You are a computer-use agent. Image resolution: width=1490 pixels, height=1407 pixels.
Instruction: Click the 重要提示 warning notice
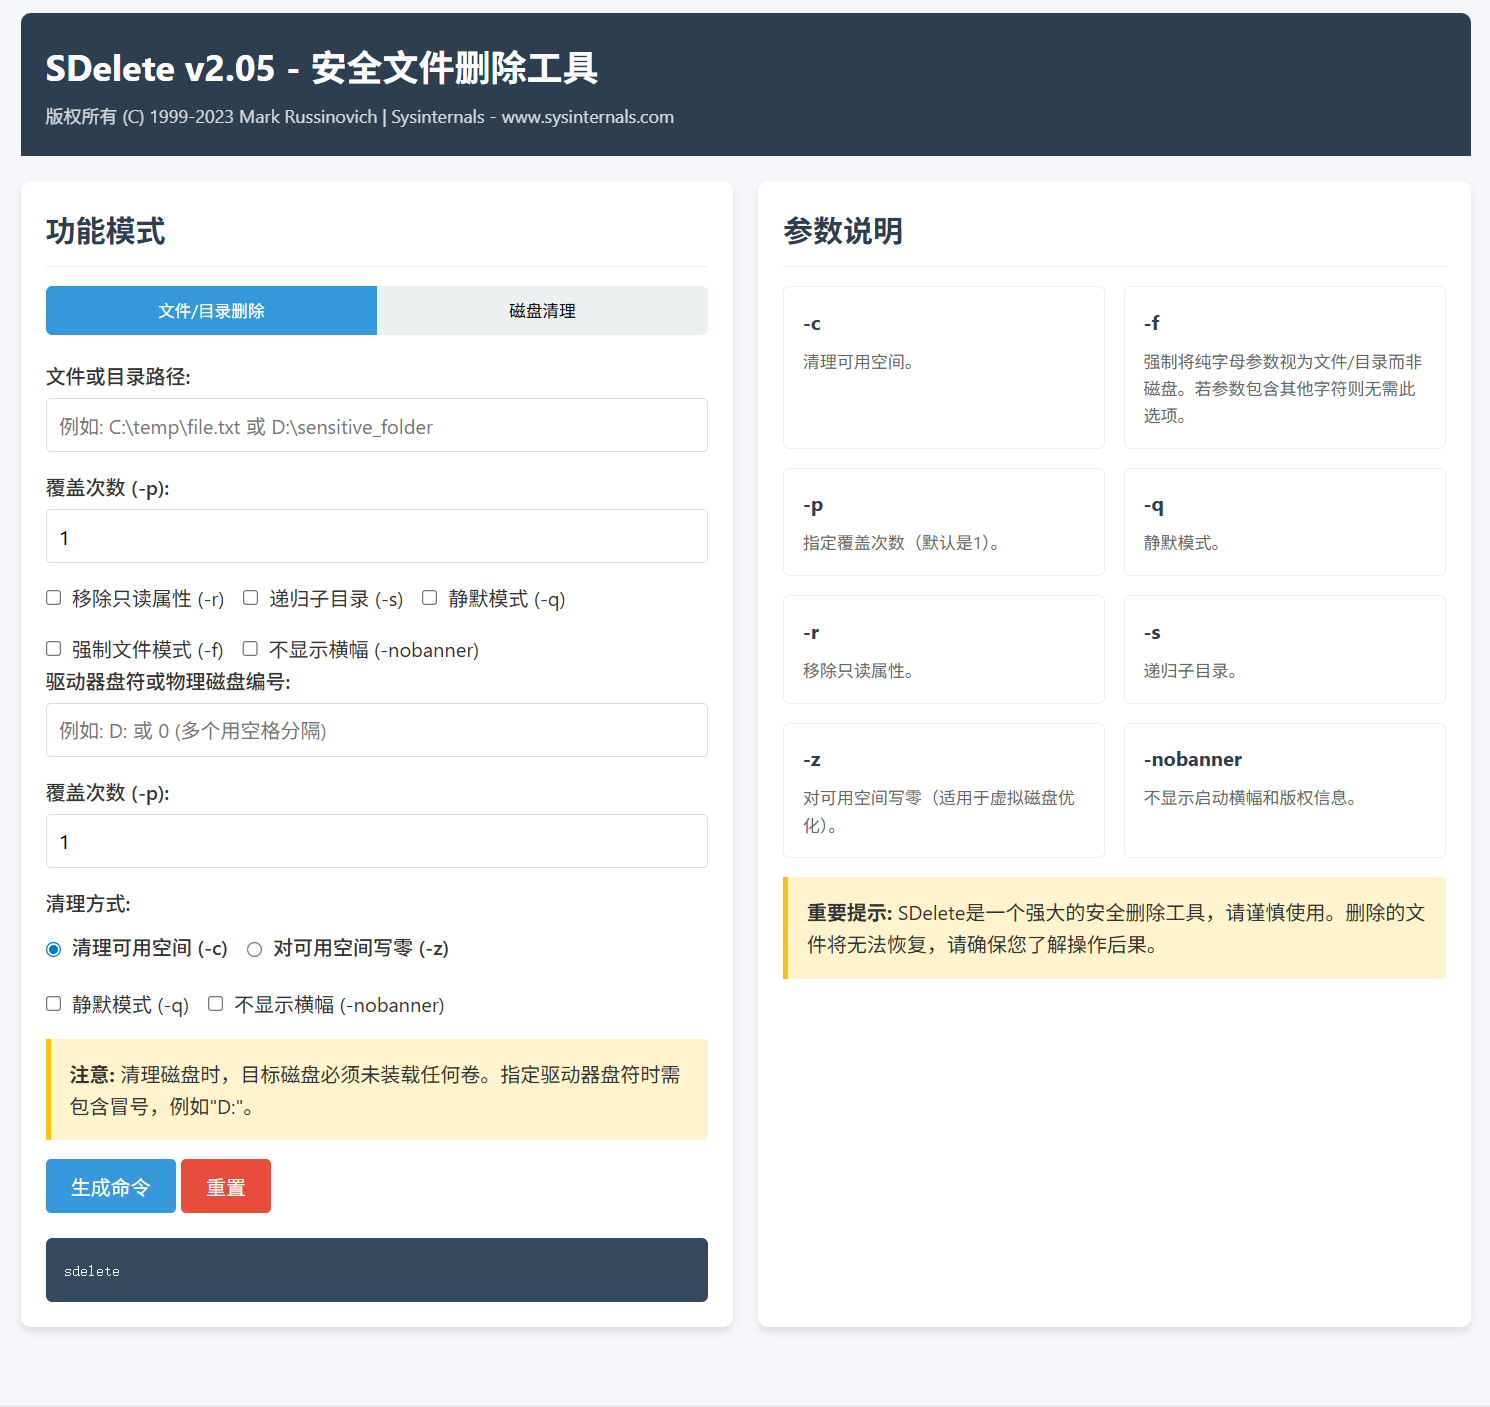pyautogui.click(x=1115, y=928)
